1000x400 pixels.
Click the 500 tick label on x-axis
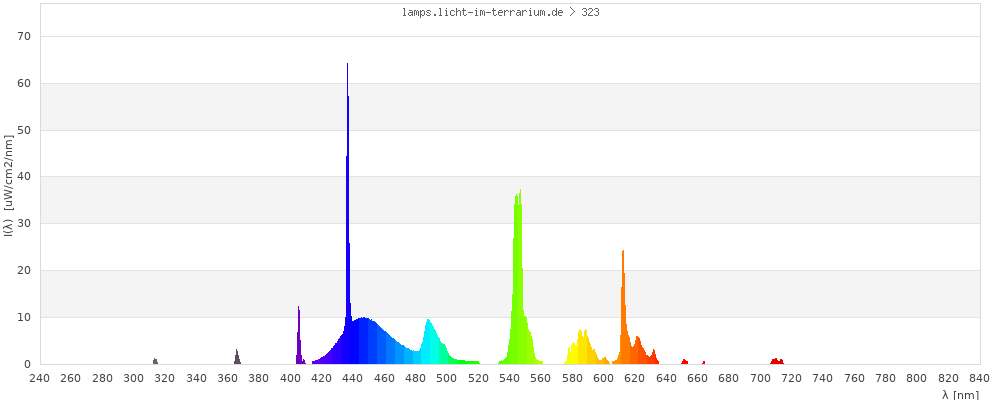point(447,378)
